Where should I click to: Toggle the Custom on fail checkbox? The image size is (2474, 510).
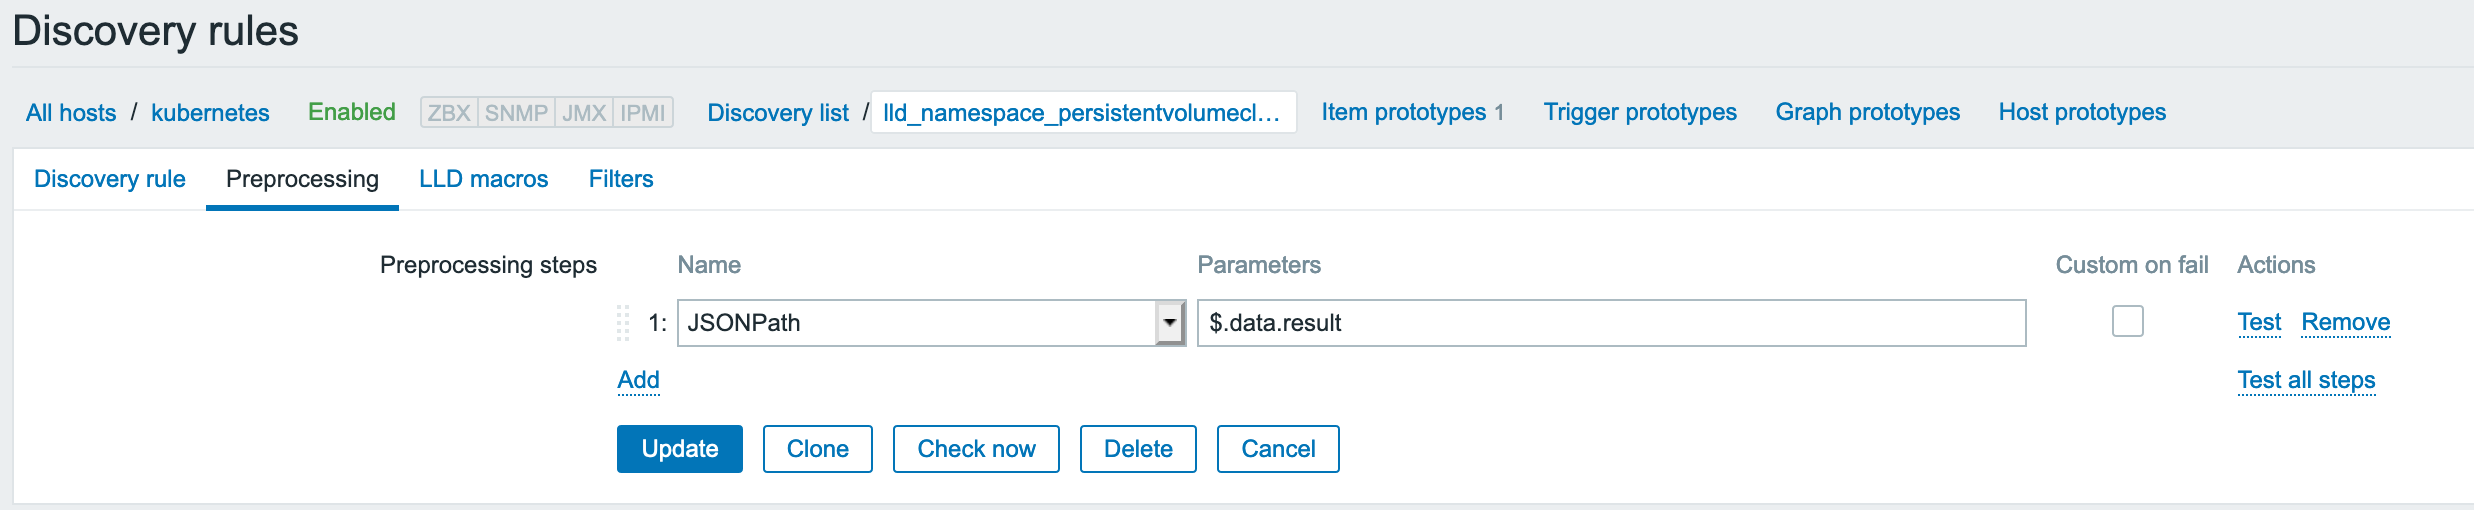tap(2127, 321)
